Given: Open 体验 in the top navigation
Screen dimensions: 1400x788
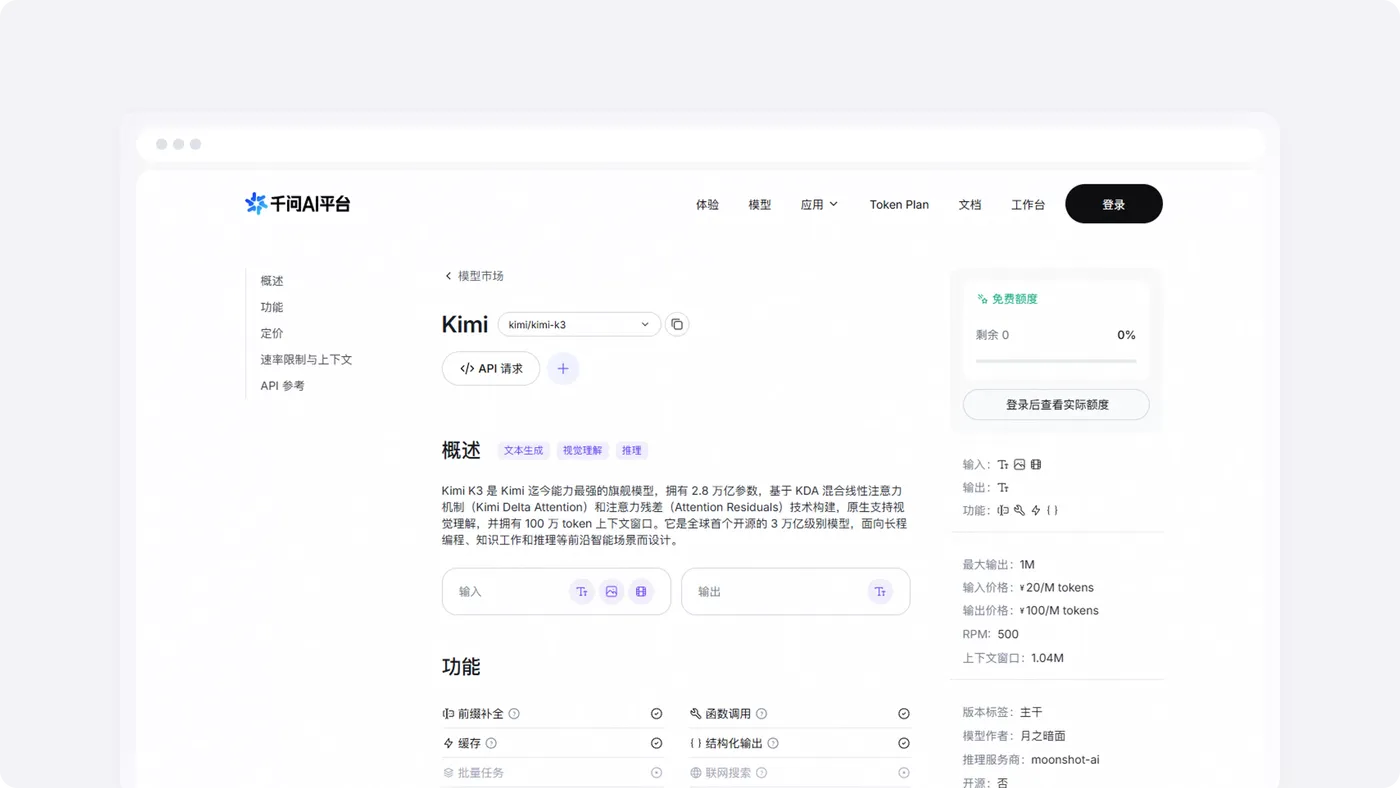Looking at the screenshot, I should coord(707,204).
